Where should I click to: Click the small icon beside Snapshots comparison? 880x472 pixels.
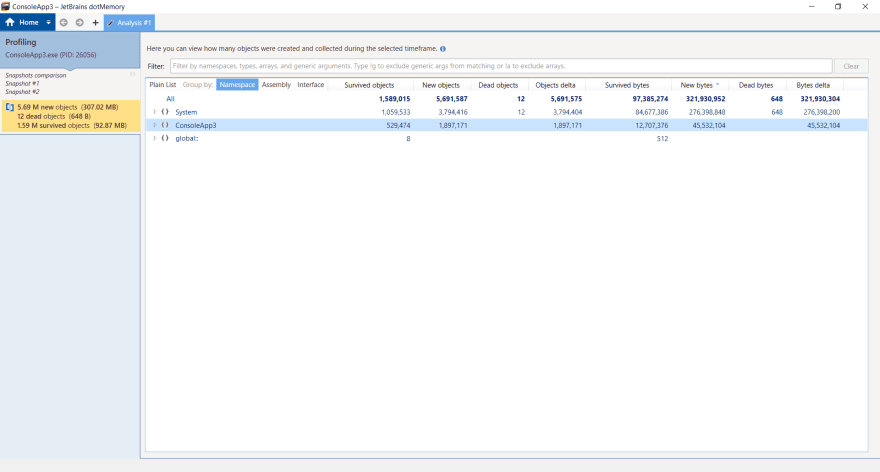click(x=132, y=74)
